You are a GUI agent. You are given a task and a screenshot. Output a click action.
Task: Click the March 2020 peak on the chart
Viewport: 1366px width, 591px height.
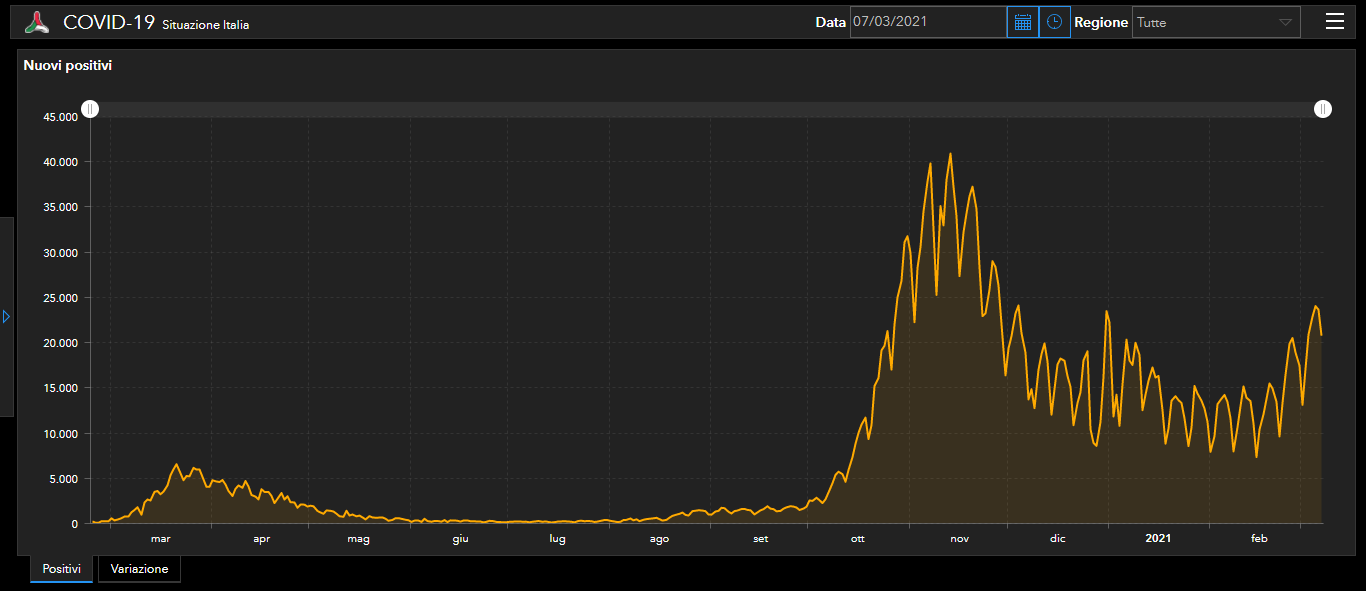click(177, 465)
